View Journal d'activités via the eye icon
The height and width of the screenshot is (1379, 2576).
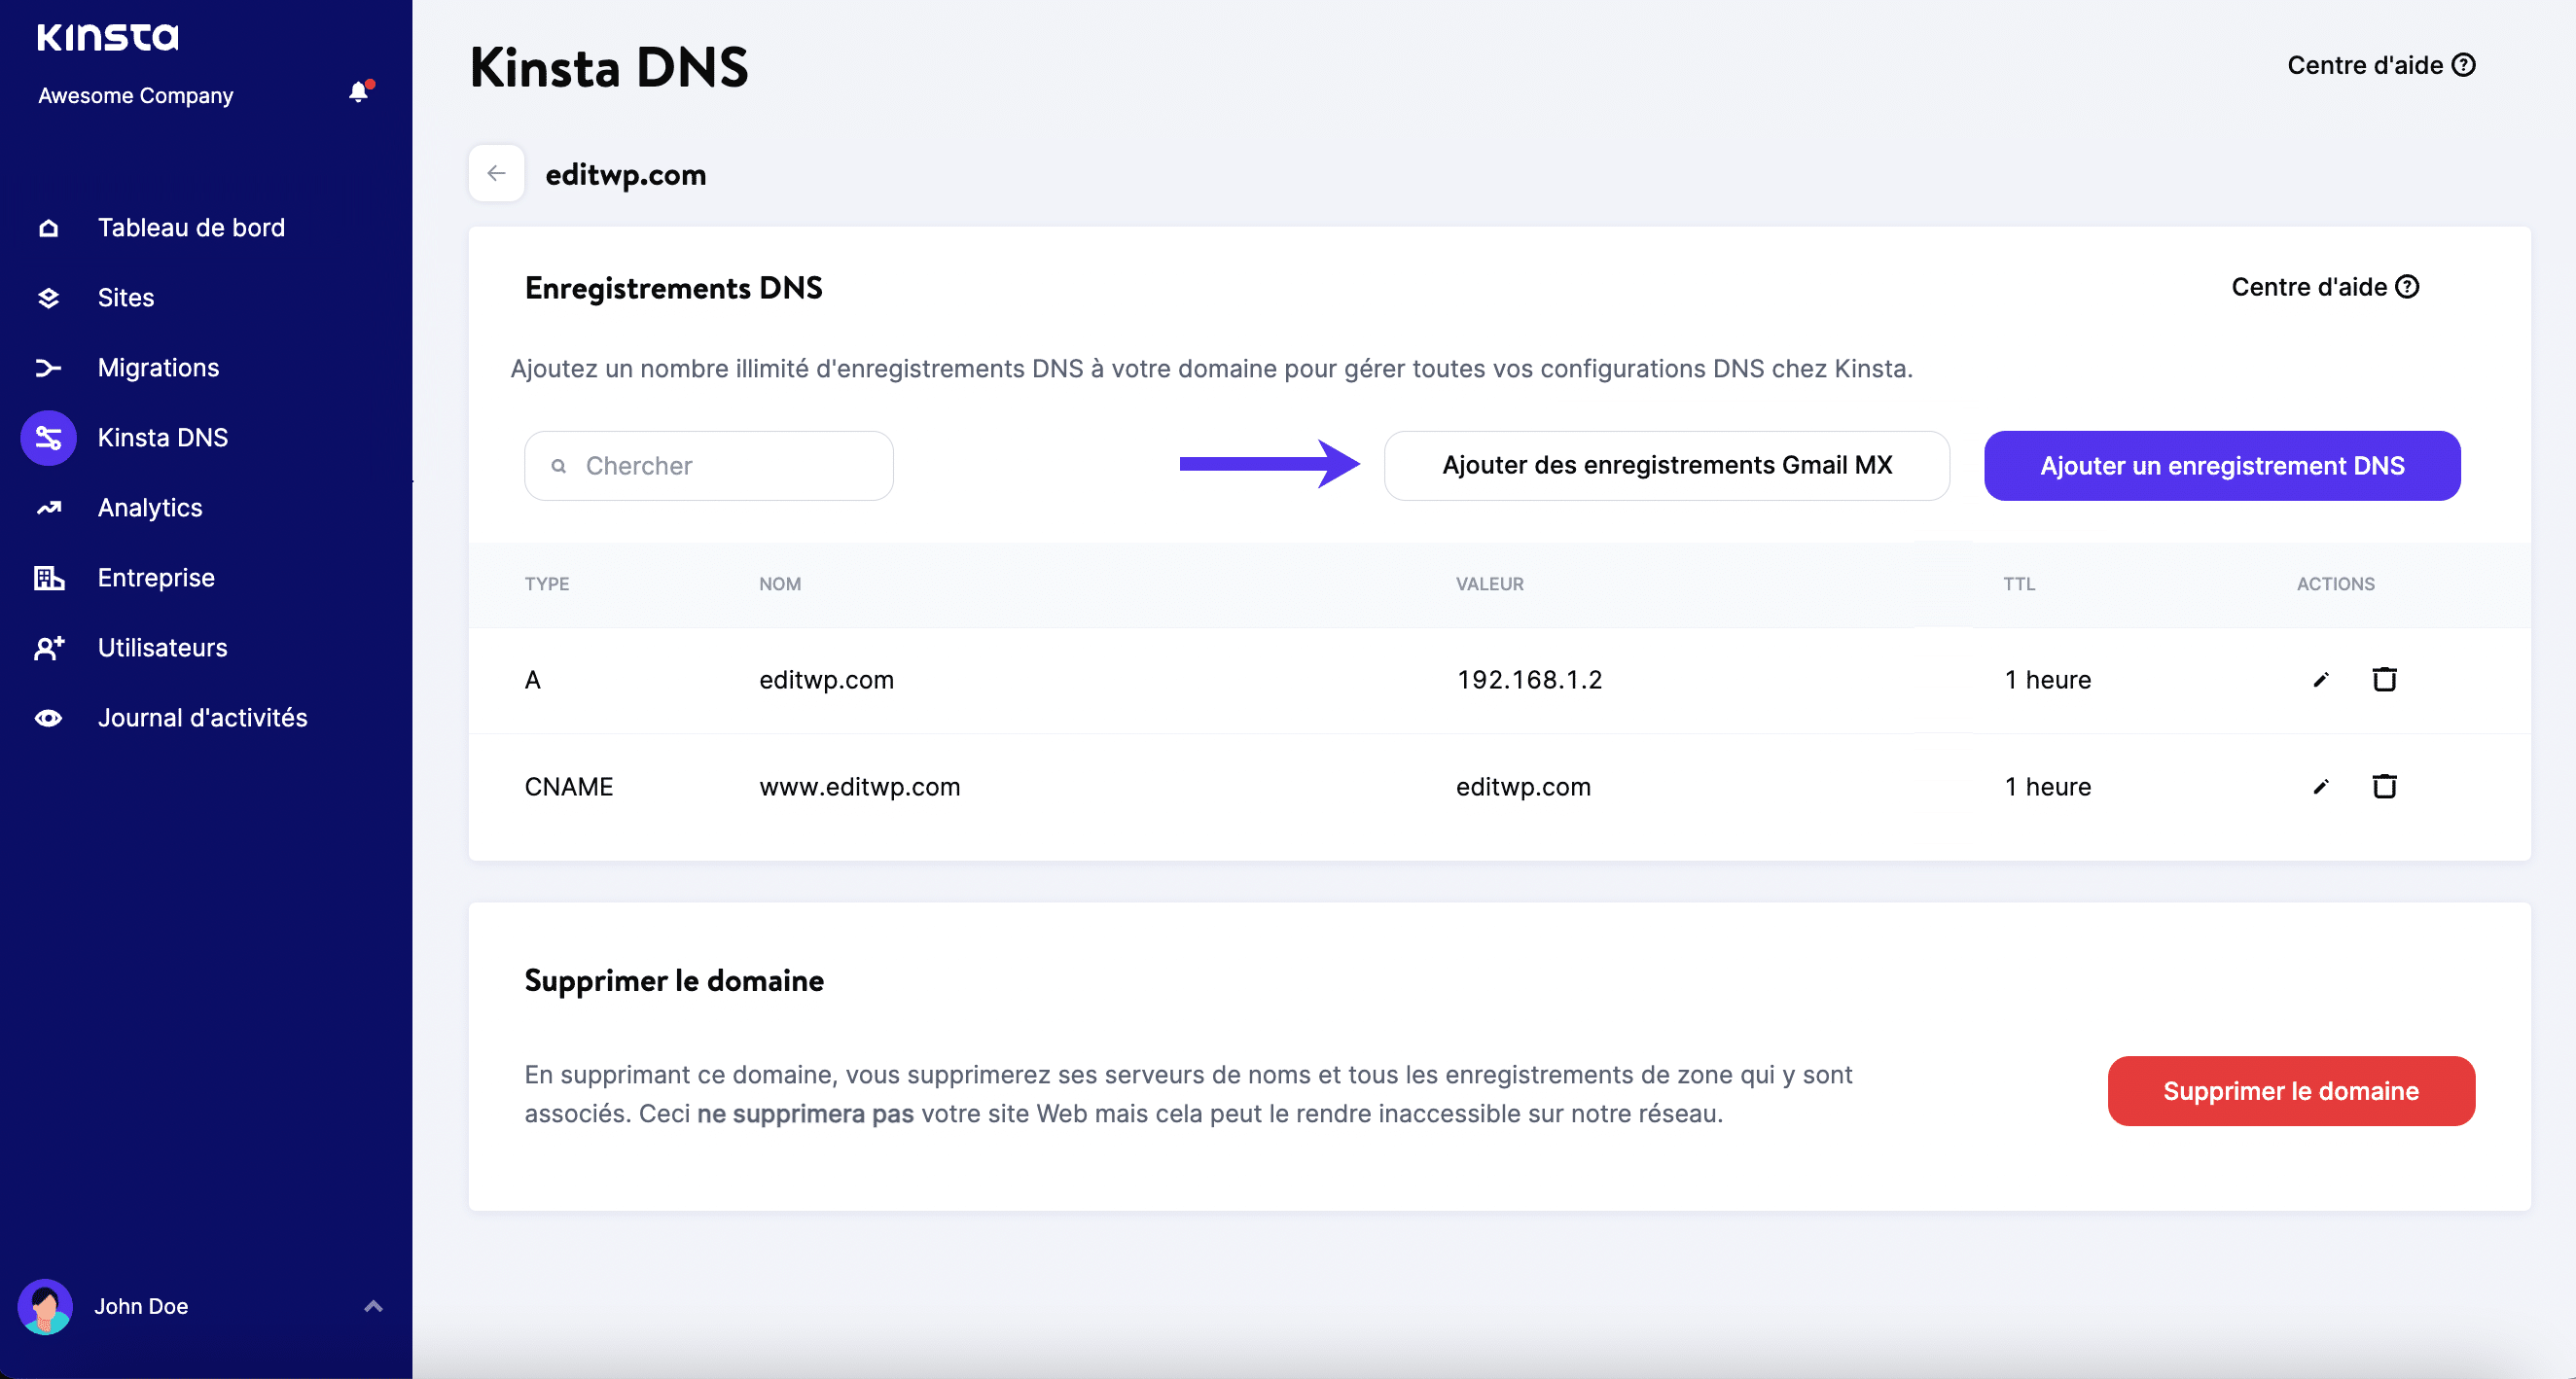[48, 717]
